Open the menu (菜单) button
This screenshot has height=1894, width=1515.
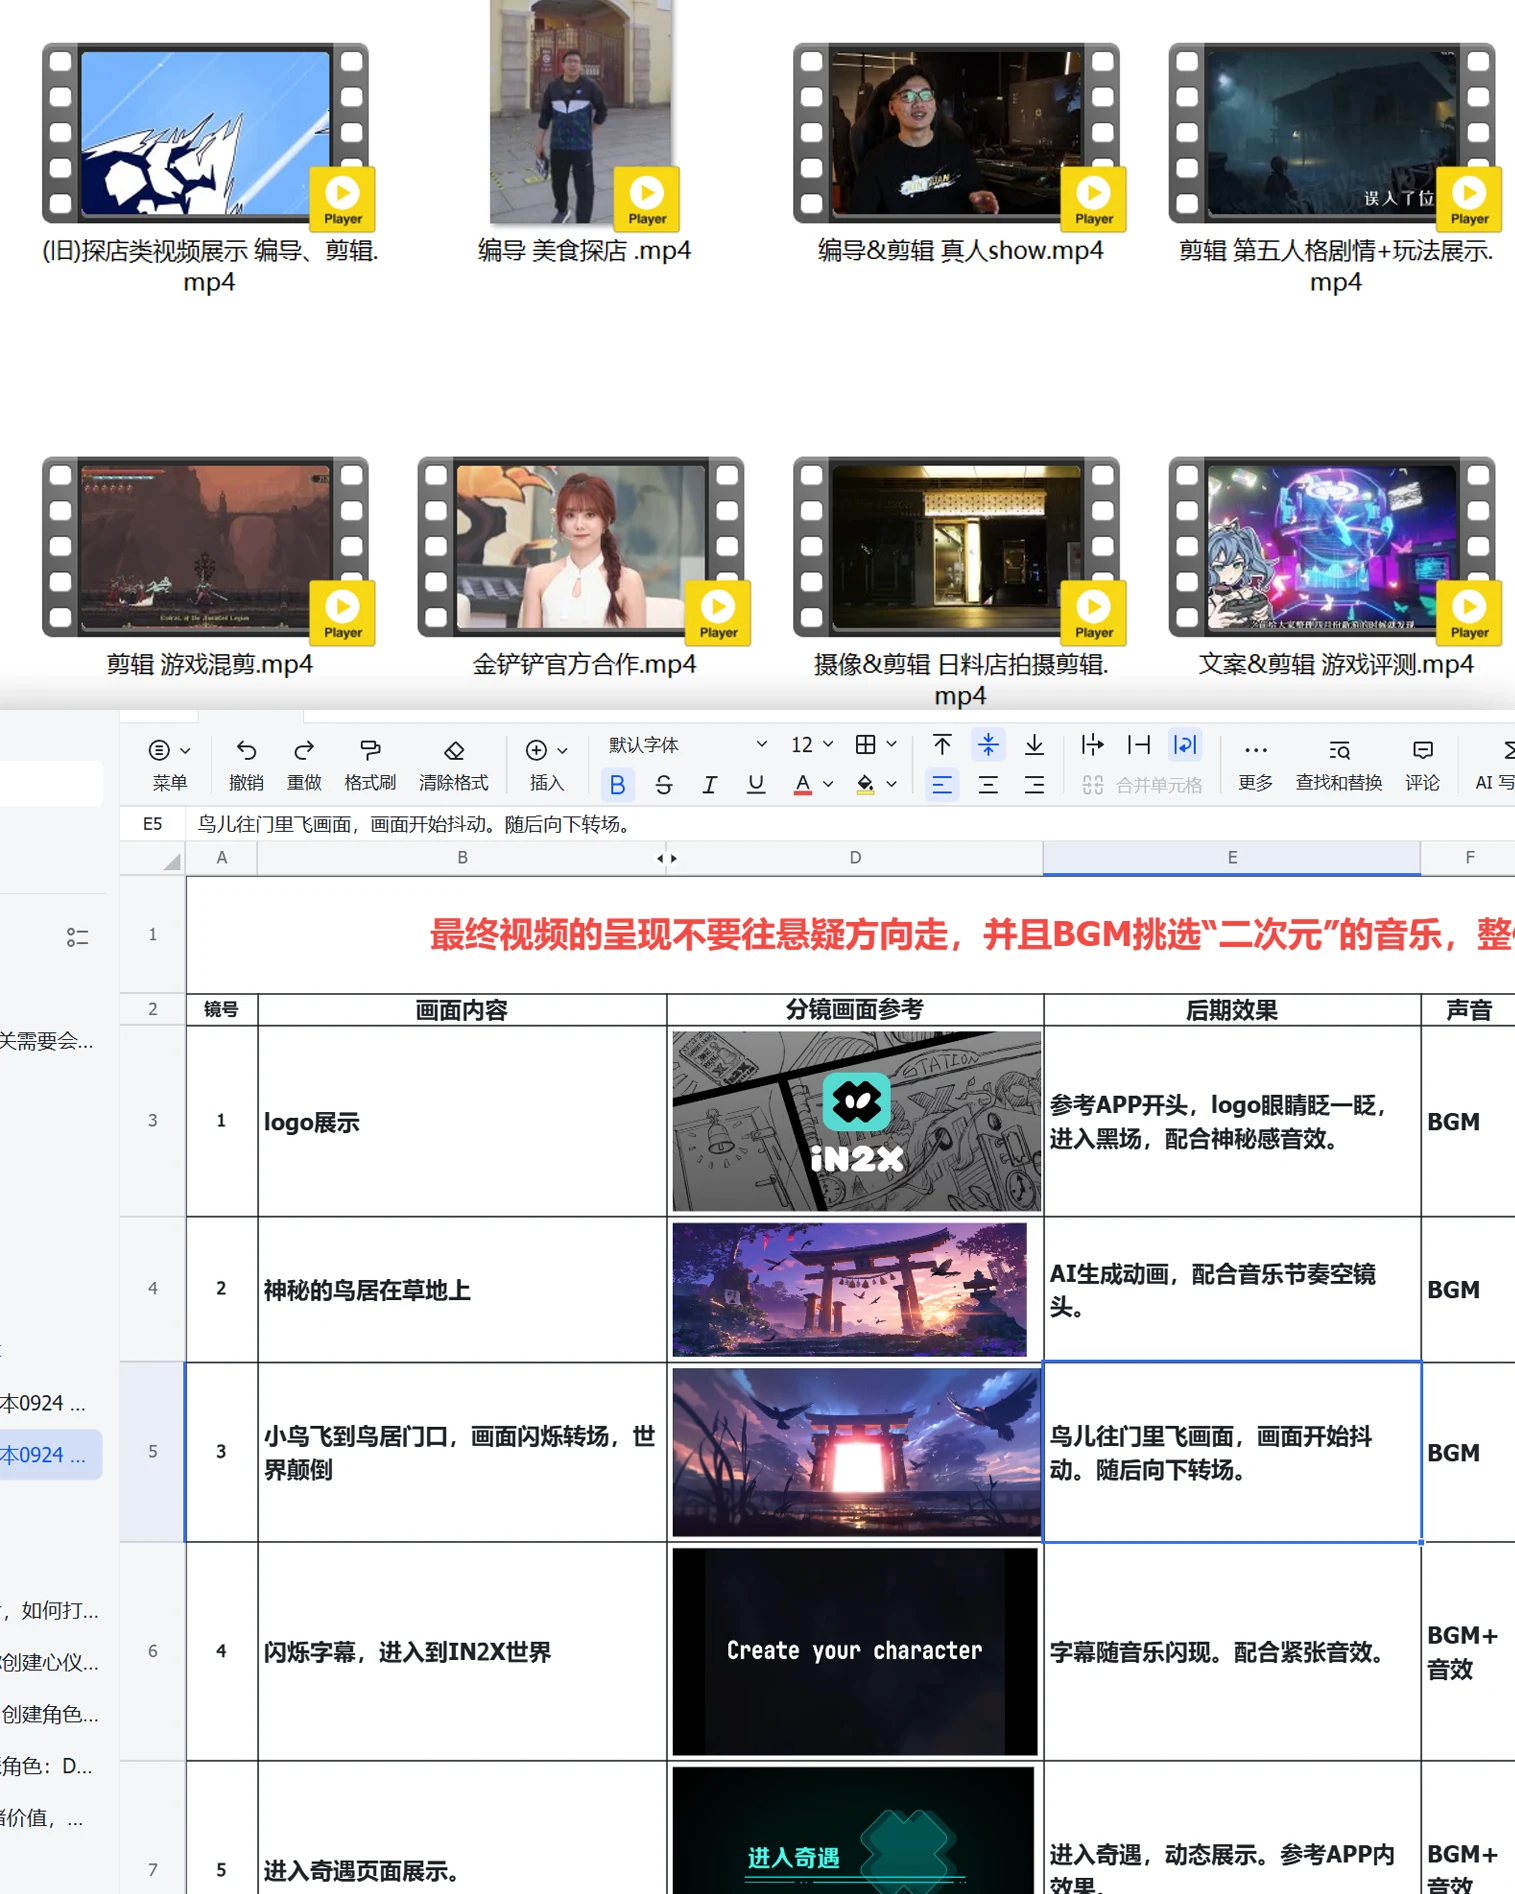(169, 765)
